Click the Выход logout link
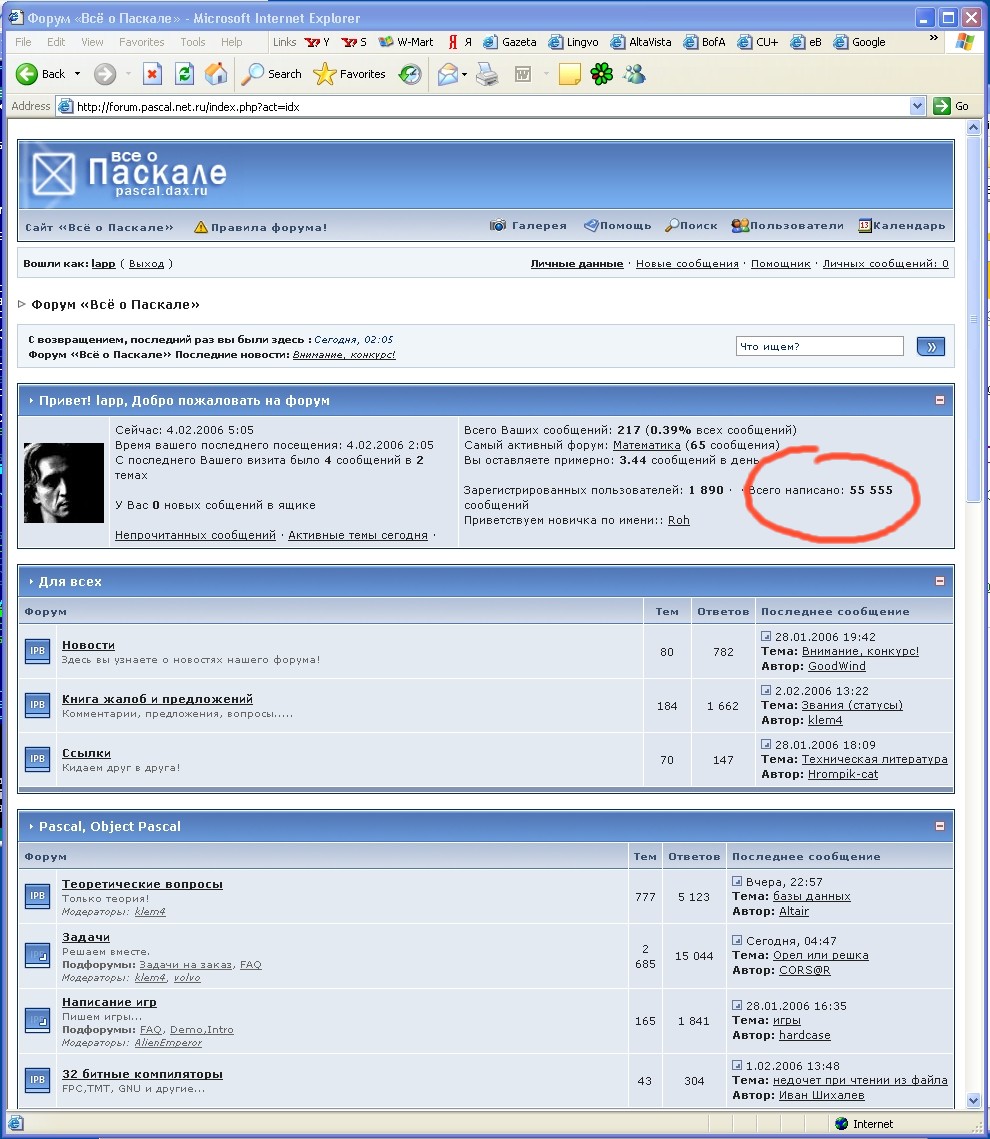Viewport: 990px width, 1139px height. point(147,264)
